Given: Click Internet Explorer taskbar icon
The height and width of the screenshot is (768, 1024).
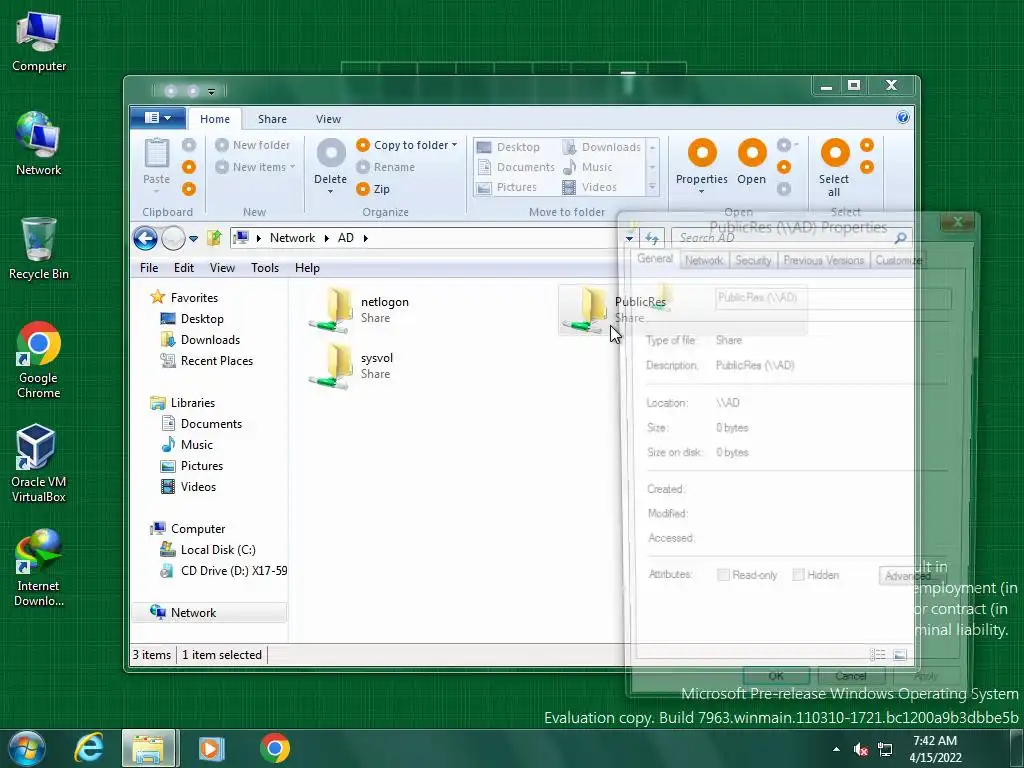Looking at the screenshot, I should [89, 748].
